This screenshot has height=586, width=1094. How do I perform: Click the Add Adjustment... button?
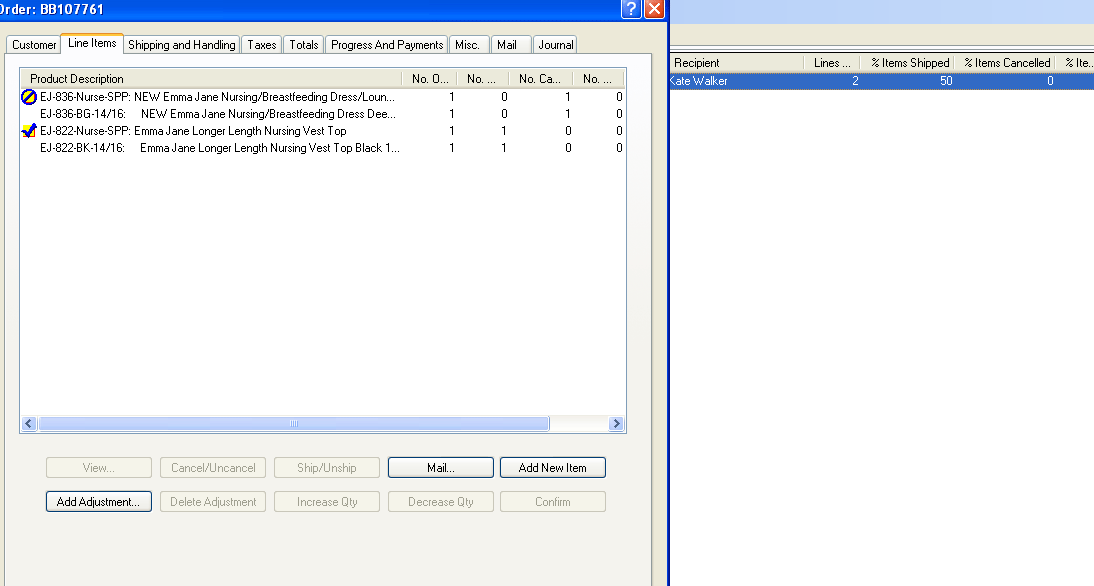pos(99,502)
